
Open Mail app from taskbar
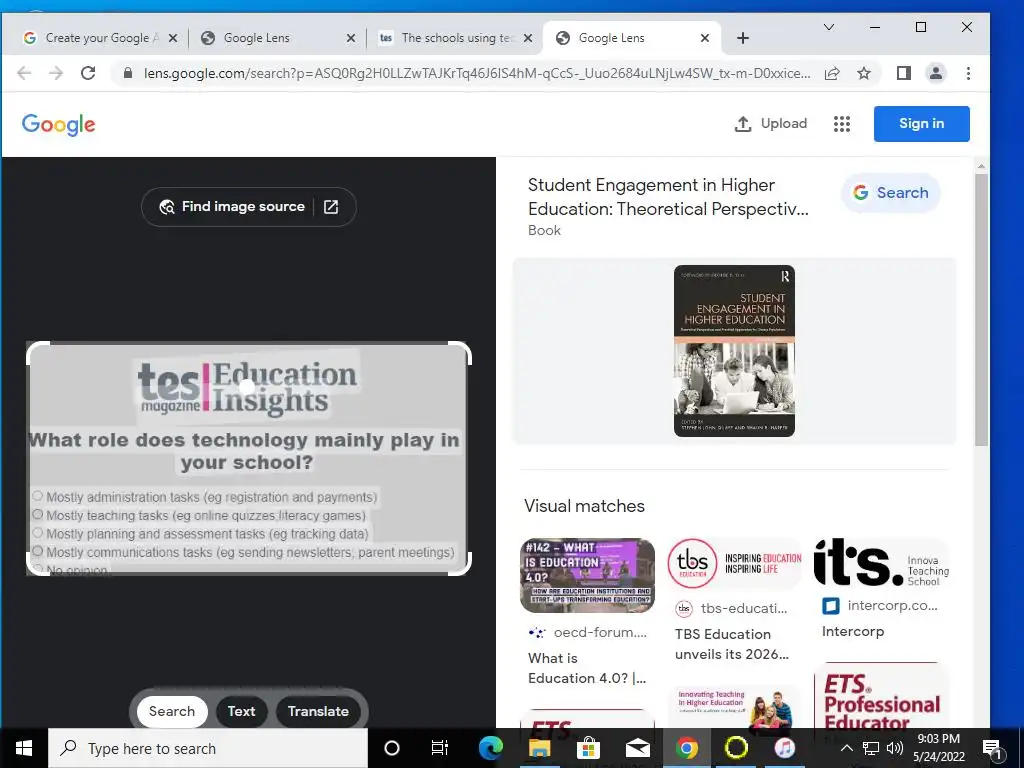(637, 748)
